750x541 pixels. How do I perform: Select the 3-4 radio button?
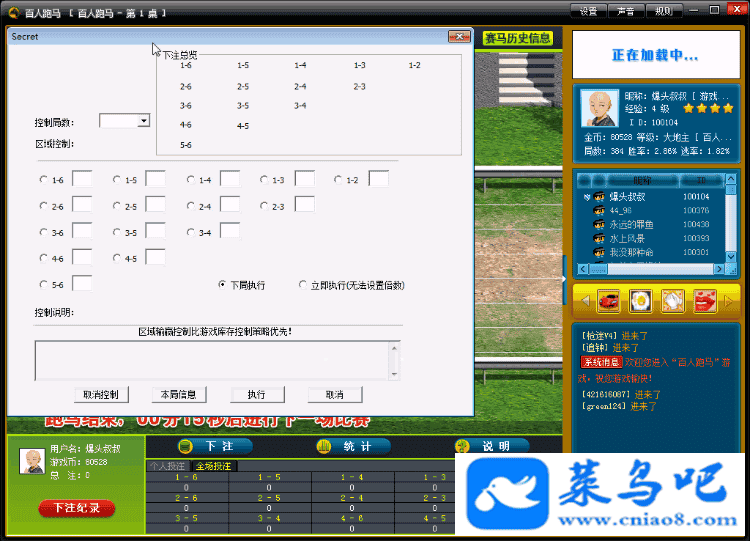[191, 232]
